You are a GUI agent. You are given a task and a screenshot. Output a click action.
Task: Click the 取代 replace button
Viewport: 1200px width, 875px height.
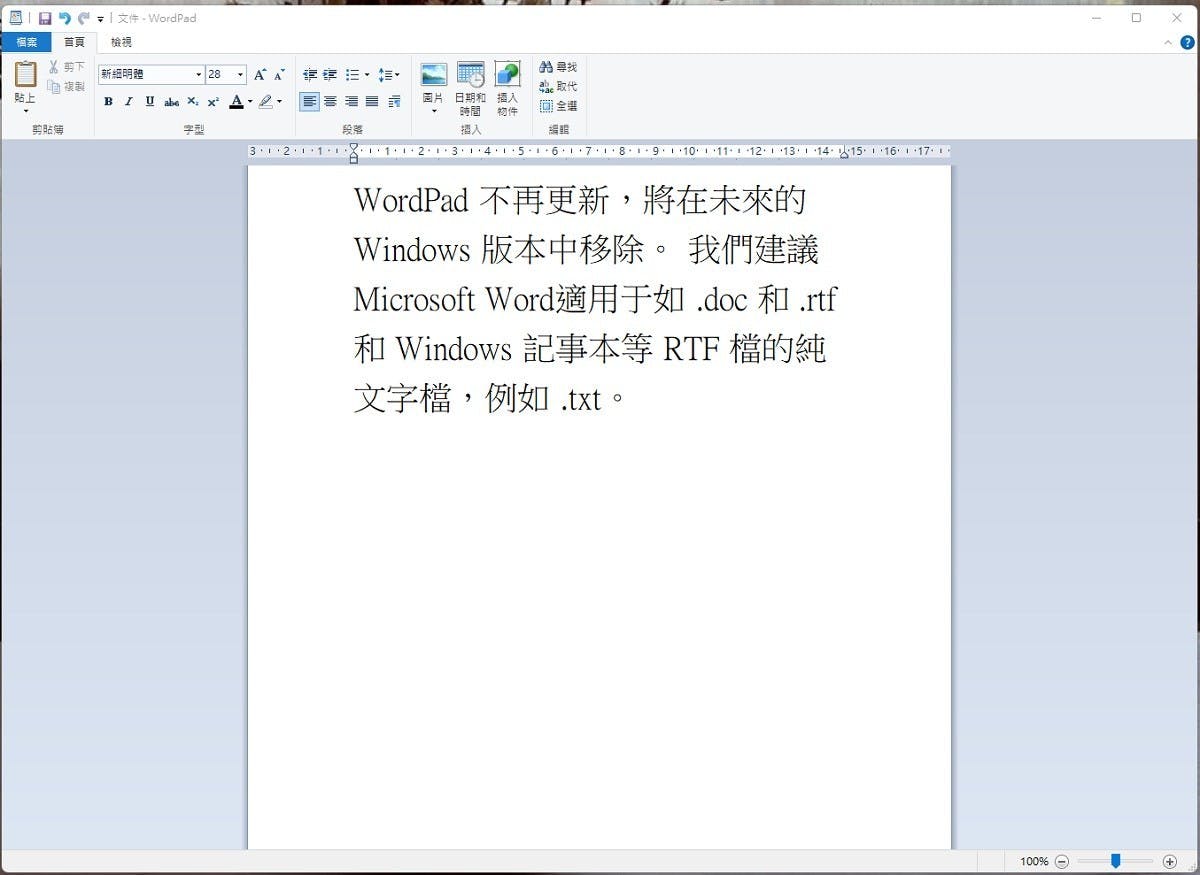(558, 86)
